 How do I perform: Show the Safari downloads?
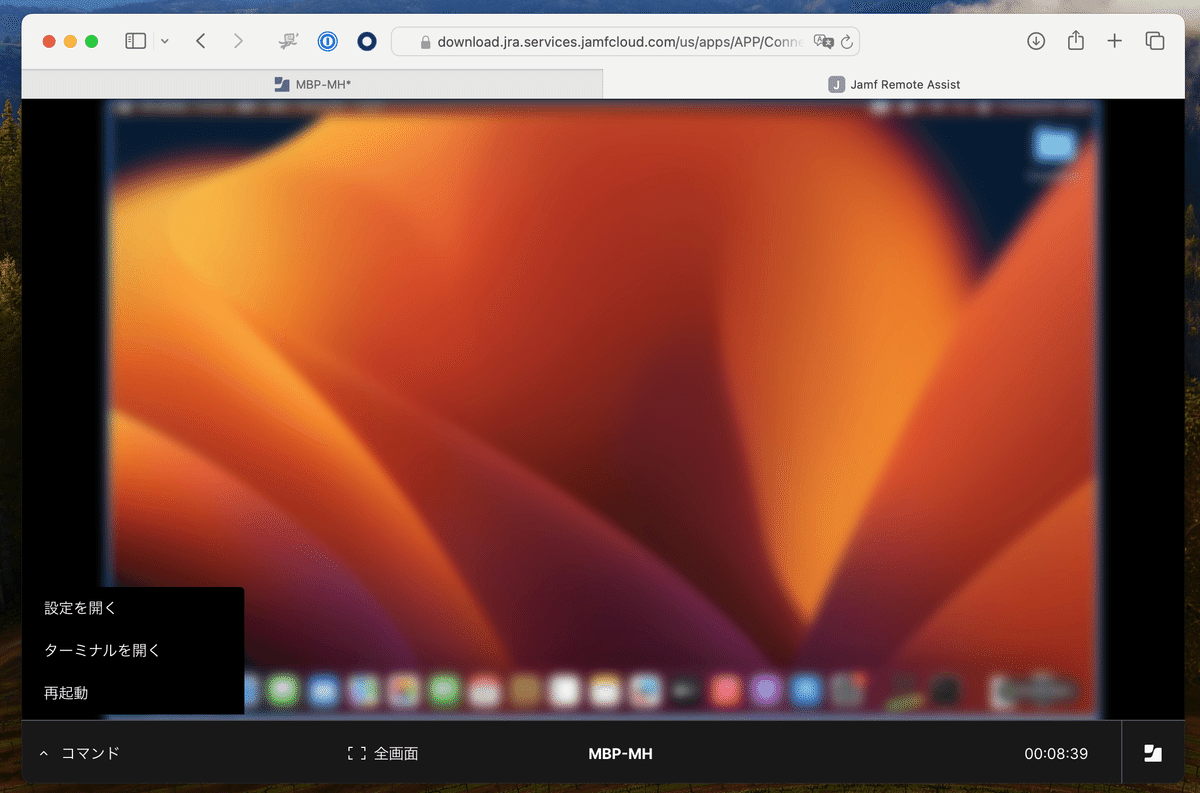[1036, 41]
